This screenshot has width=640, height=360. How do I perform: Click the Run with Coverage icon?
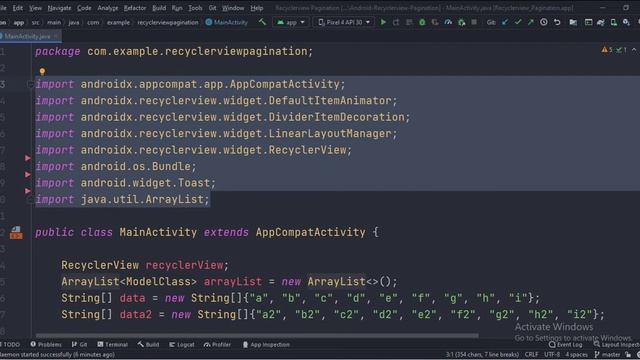tap(435, 22)
